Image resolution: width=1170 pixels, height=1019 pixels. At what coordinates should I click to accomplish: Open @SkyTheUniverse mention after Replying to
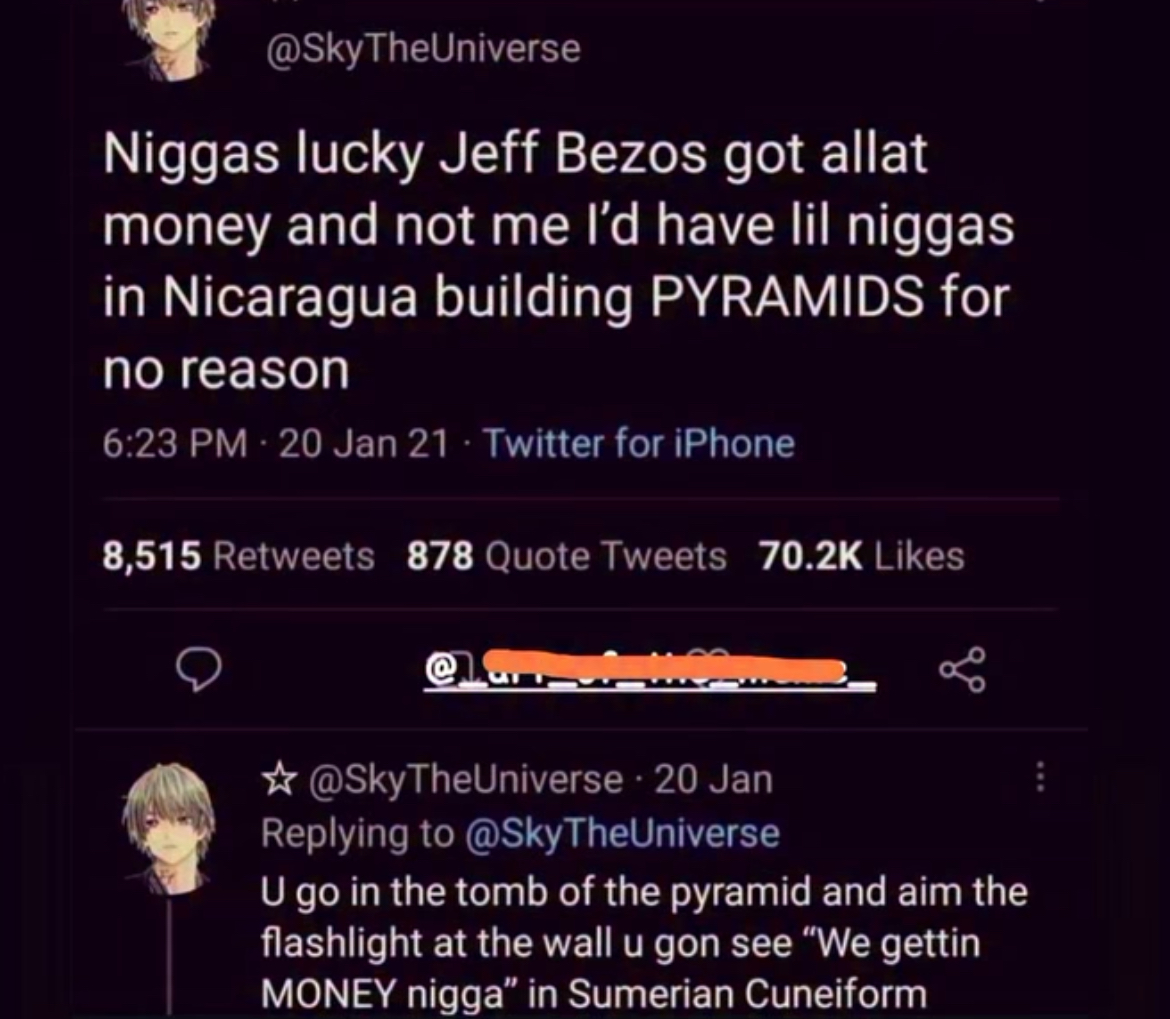[x=622, y=833]
